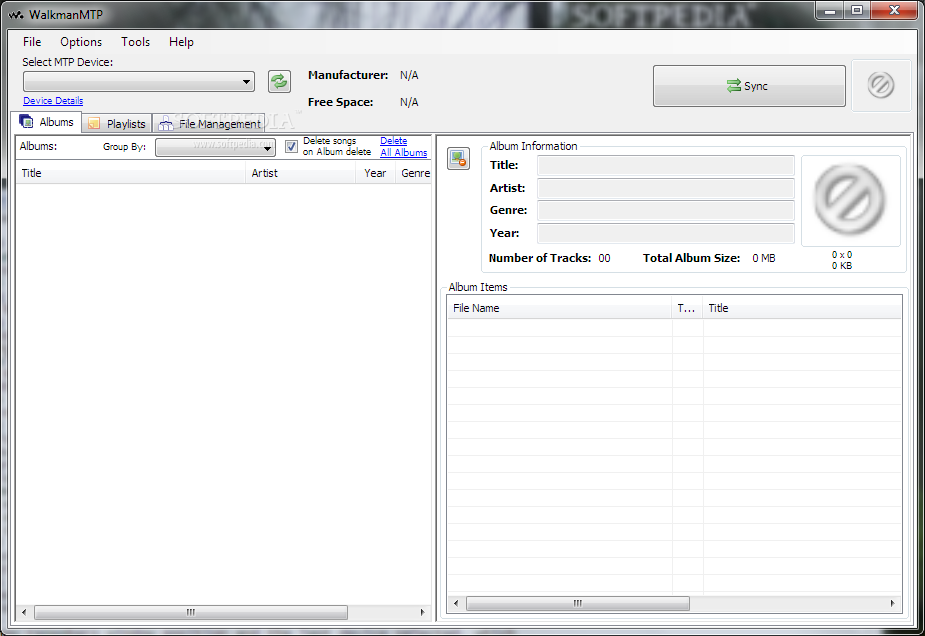925x636 pixels.
Task: Click the Album Items horizontal scrollbar thumb
Action: coord(578,603)
